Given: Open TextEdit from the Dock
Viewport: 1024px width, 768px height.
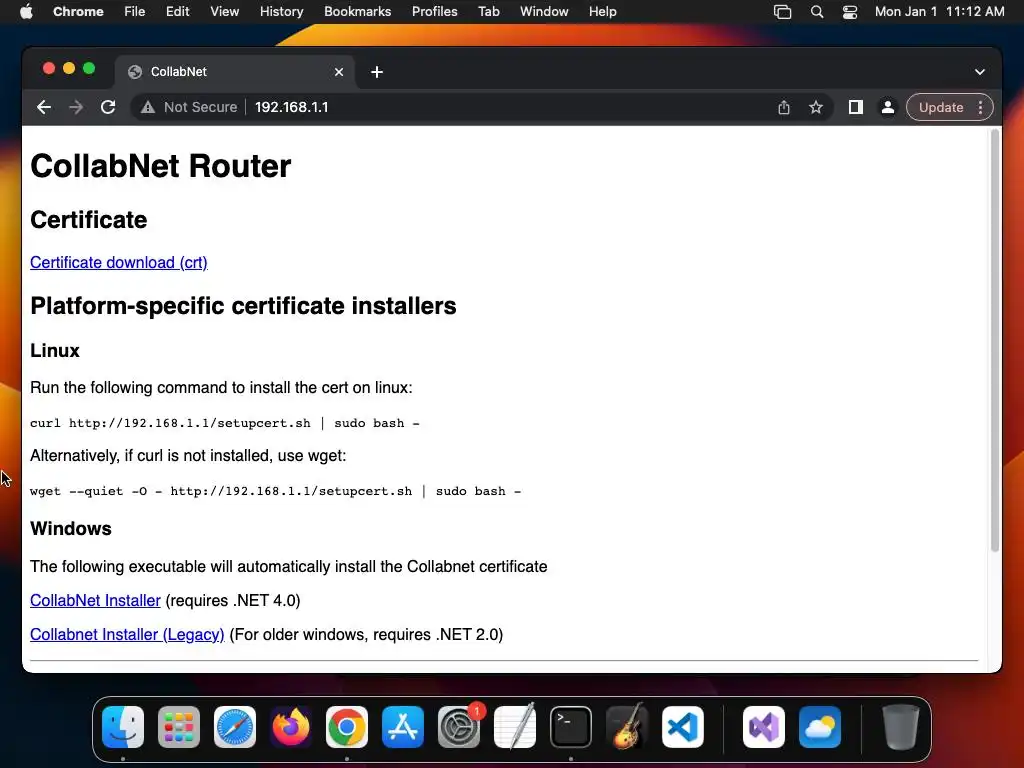Looking at the screenshot, I should (x=515, y=727).
